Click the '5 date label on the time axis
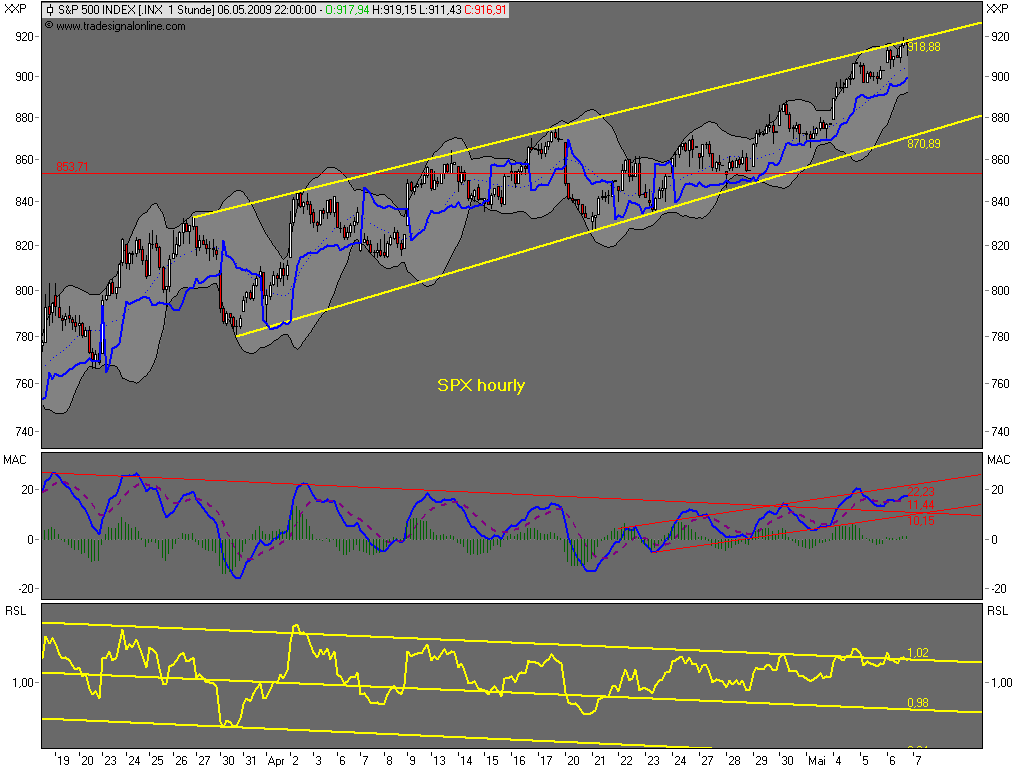 pos(865,761)
